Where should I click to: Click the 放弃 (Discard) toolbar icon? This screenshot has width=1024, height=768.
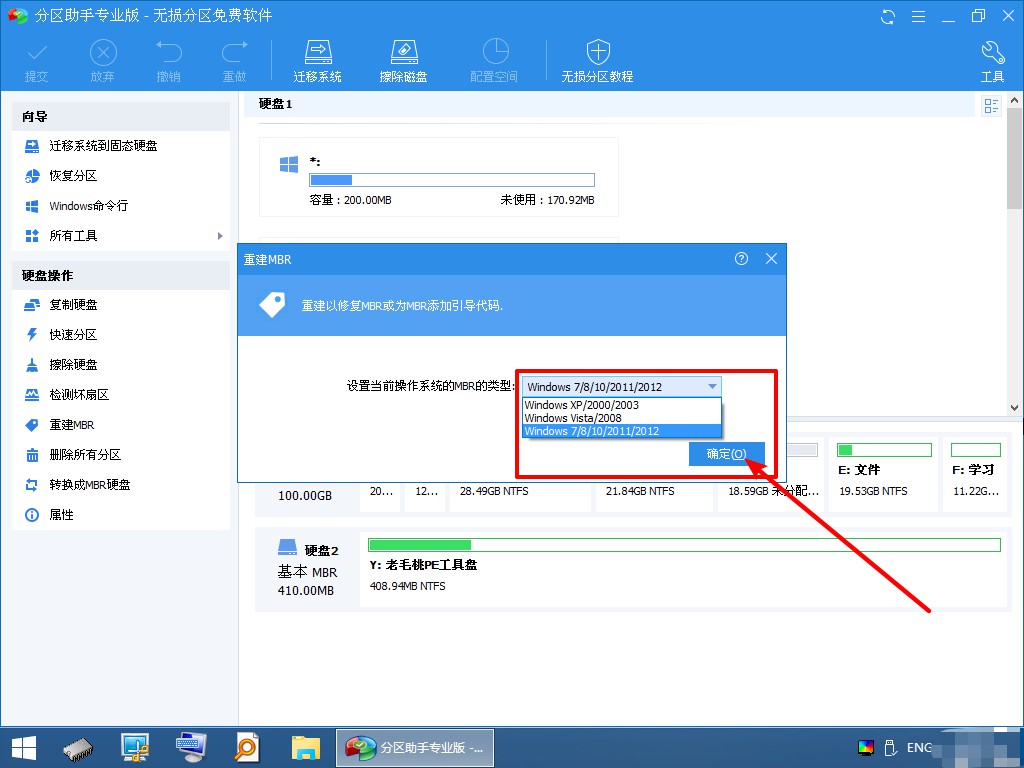tap(103, 61)
